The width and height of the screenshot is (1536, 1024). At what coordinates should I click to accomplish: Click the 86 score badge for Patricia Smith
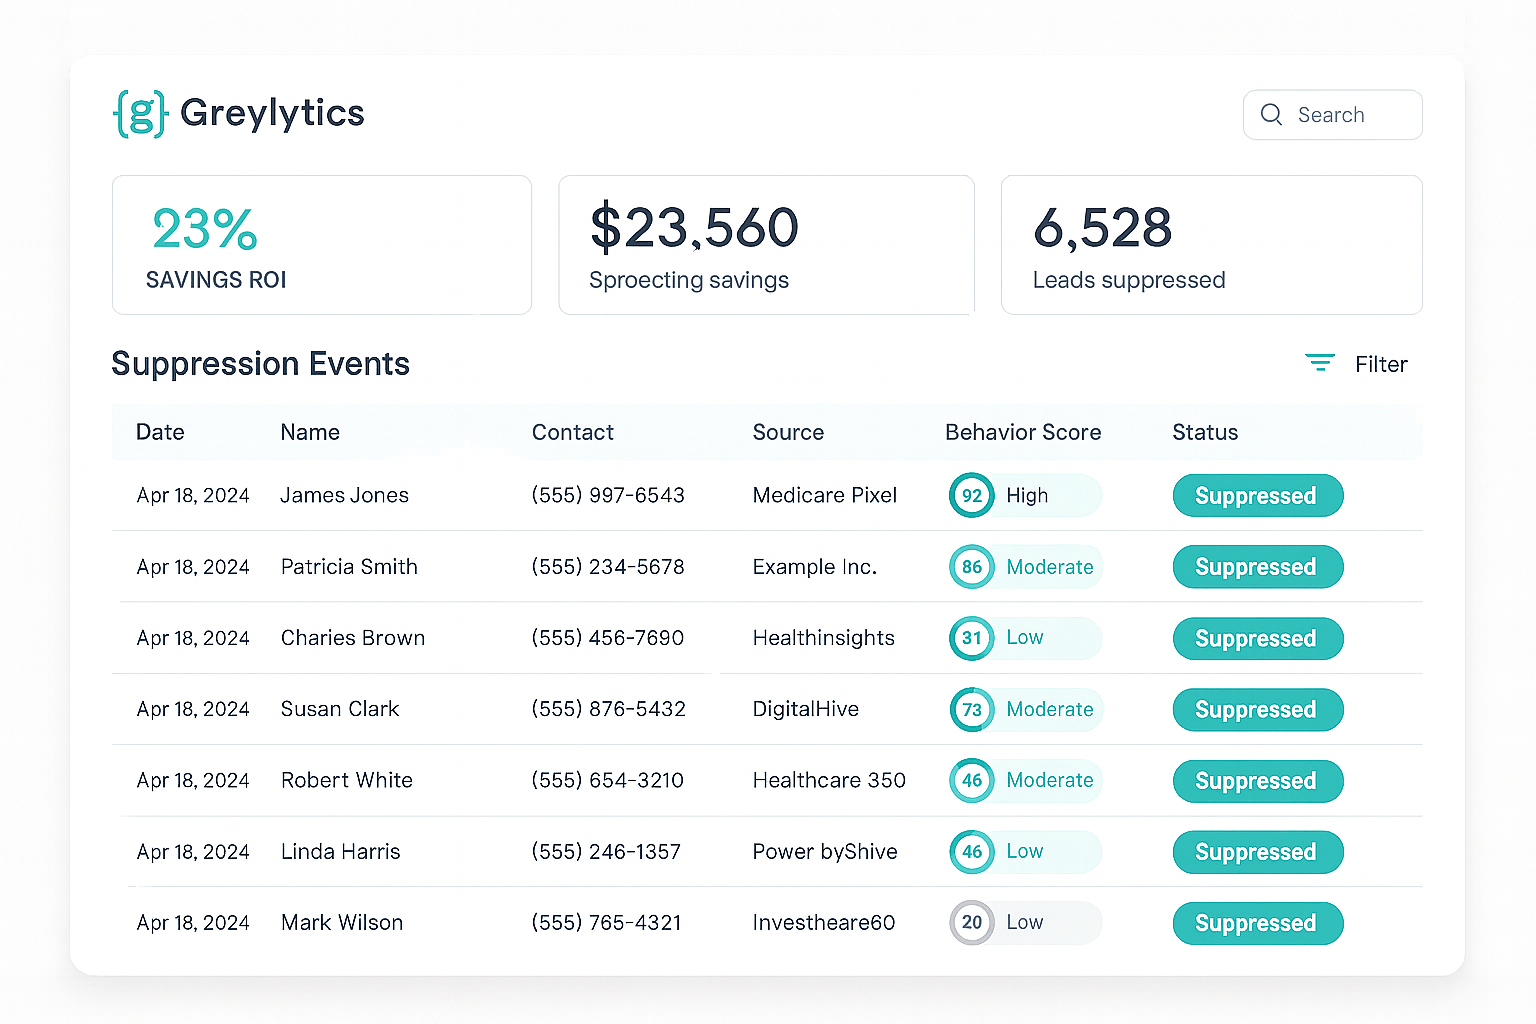[971, 567]
